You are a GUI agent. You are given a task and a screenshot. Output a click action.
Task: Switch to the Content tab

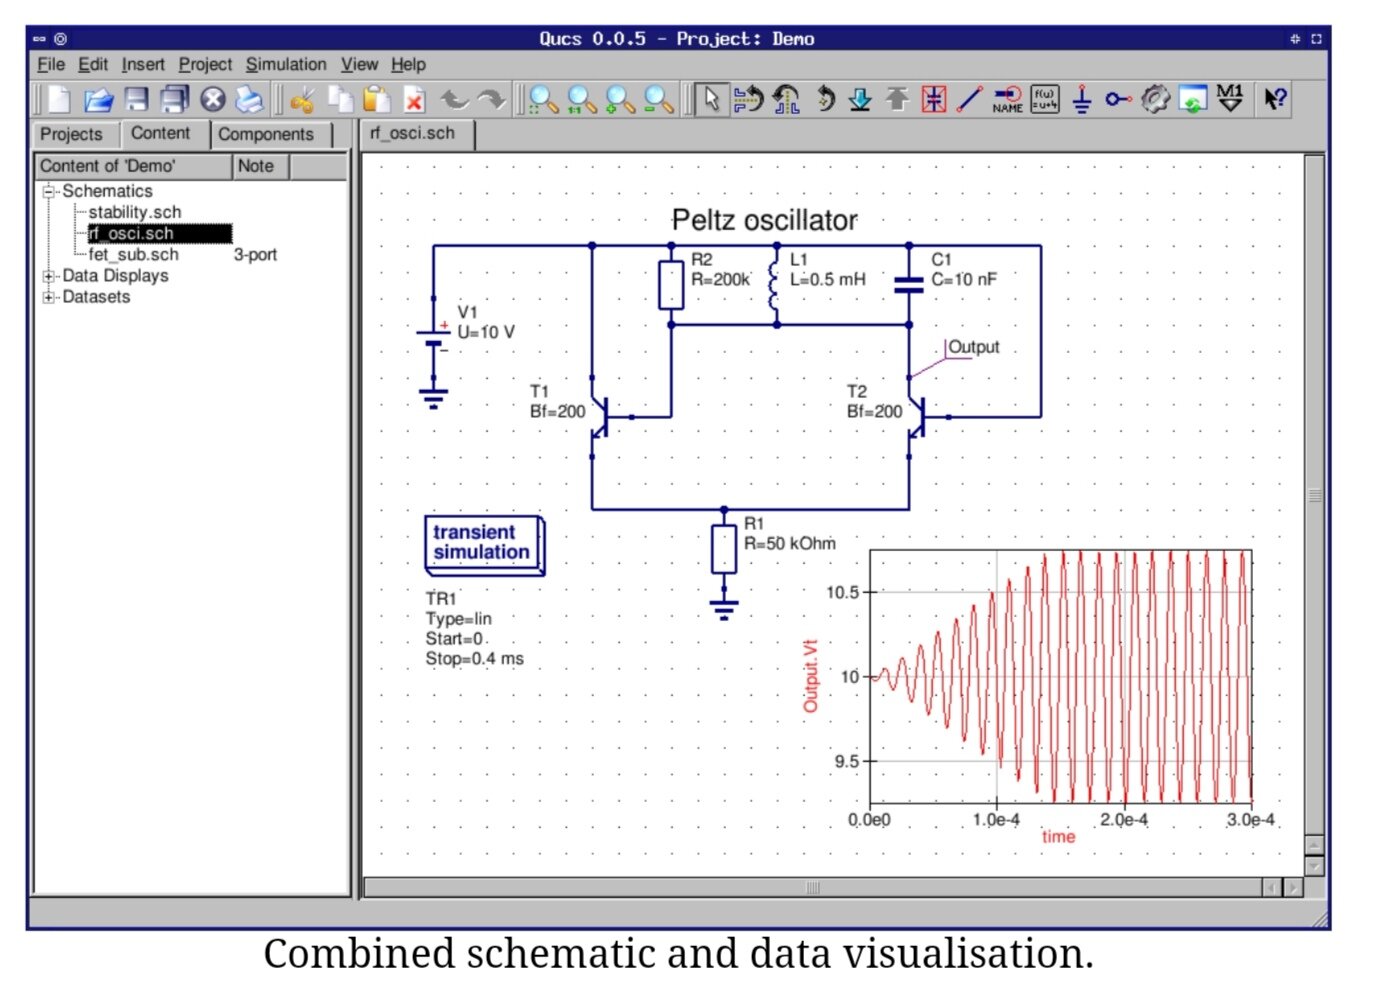(x=161, y=133)
